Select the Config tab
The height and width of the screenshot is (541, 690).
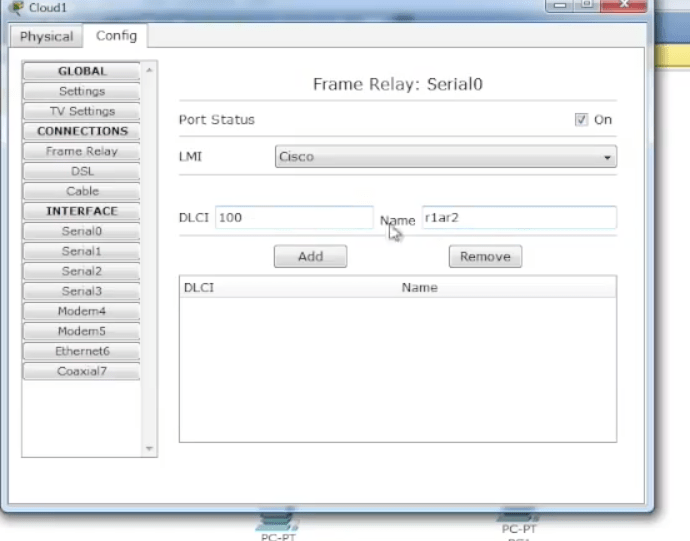click(x=116, y=36)
